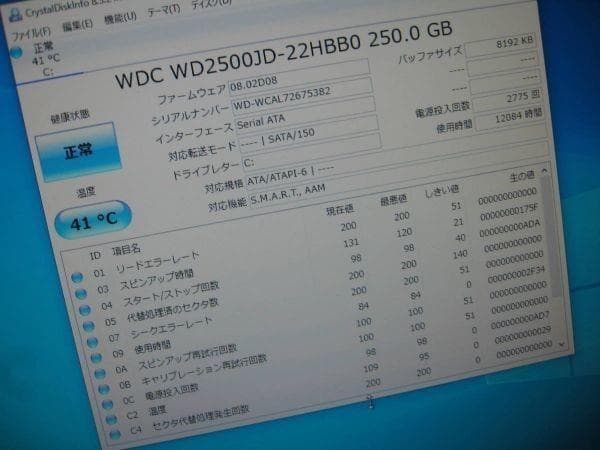This screenshot has height=450, width=600.
Task: Click the WDC WD2500JD-22HBB0 250.0 GB title
Action: (x=284, y=55)
